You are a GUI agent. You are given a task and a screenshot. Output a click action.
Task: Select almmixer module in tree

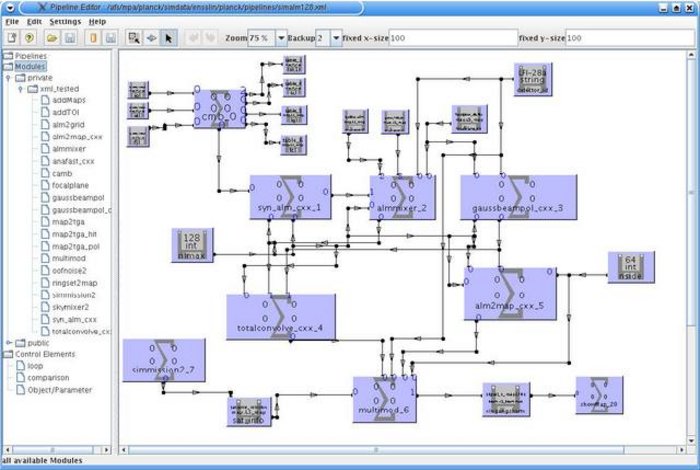69,149
